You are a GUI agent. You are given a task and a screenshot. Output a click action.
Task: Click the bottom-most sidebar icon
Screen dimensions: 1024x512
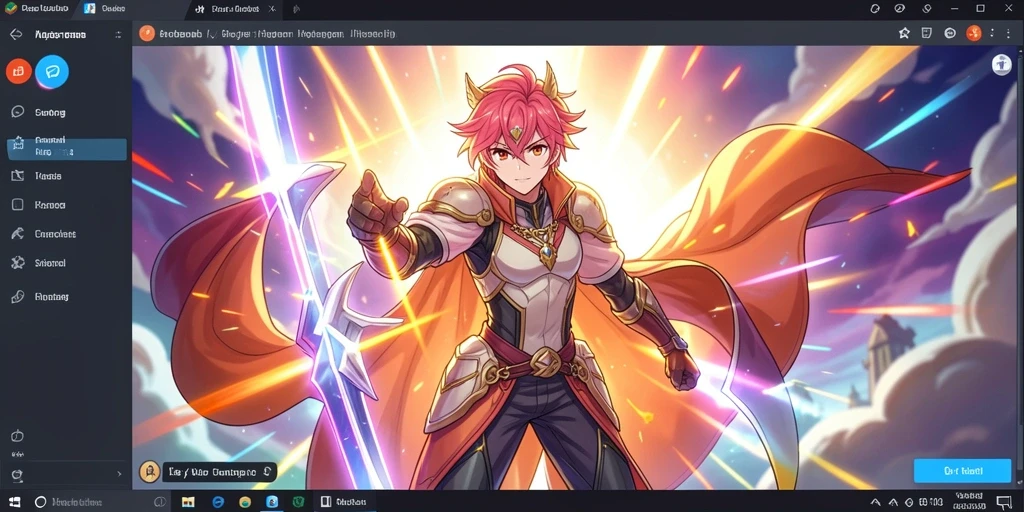pos(18,475)
